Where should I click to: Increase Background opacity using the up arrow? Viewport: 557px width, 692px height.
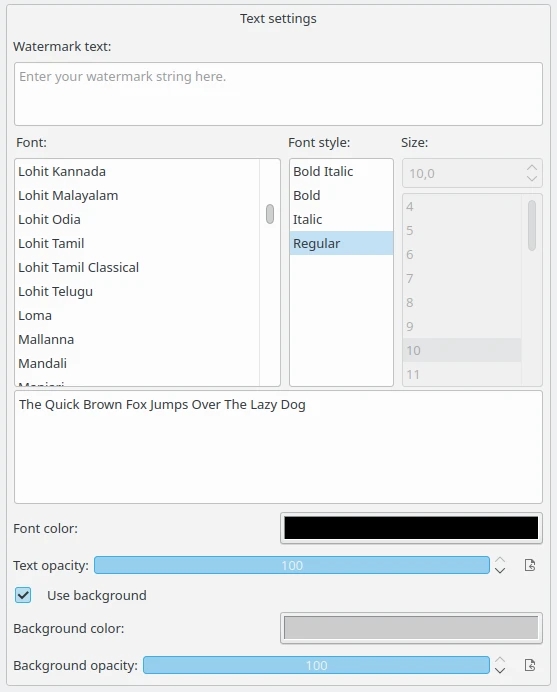click(500, 660)
